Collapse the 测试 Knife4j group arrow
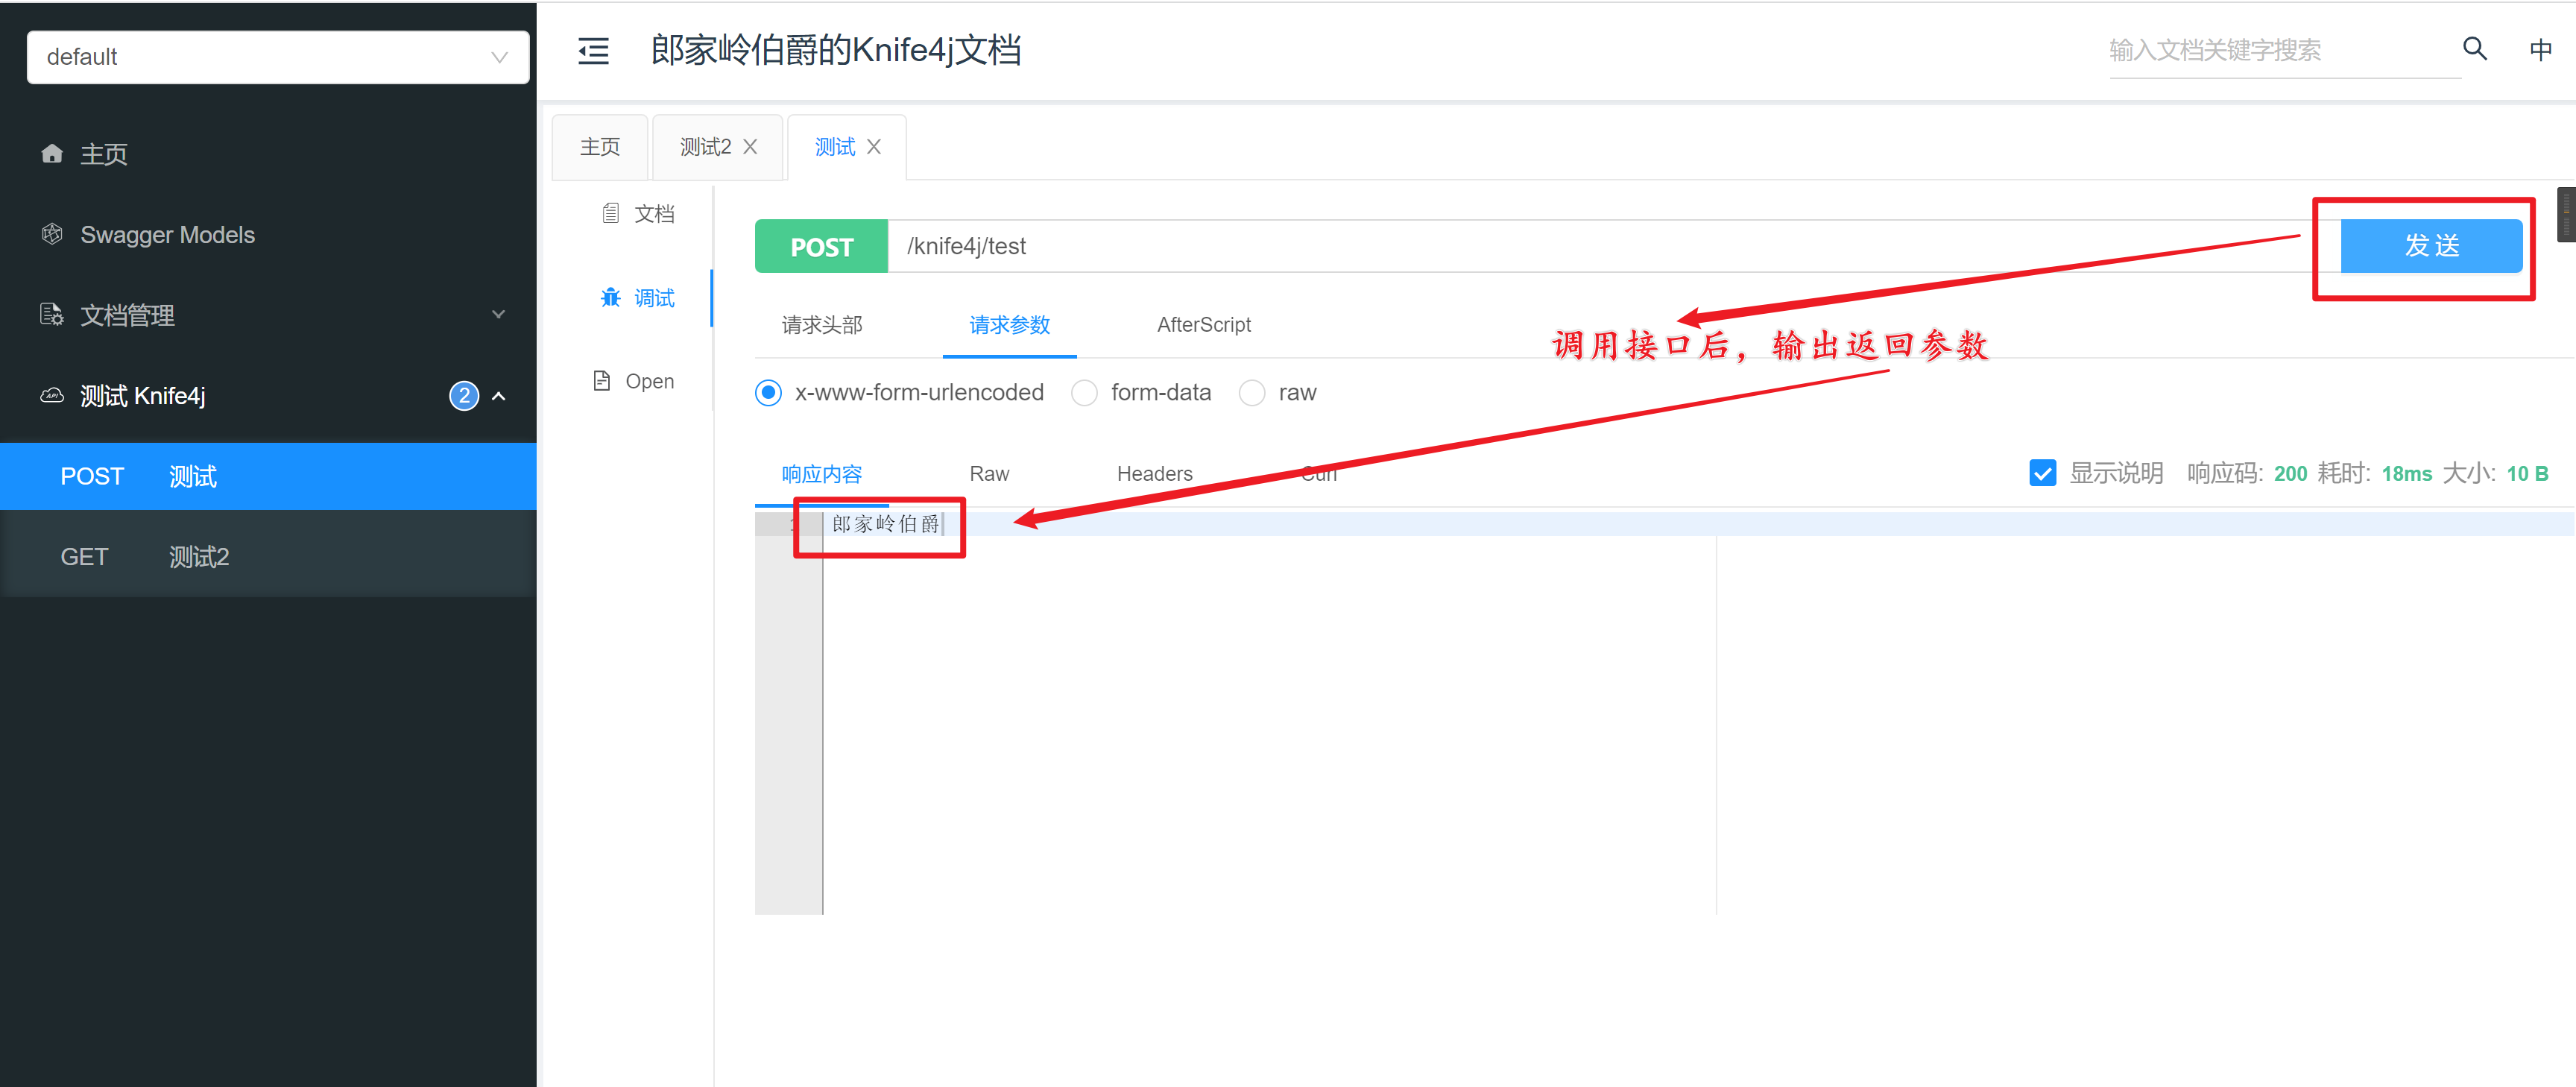Screen dimensions: 2576x1087 [498, 396]
